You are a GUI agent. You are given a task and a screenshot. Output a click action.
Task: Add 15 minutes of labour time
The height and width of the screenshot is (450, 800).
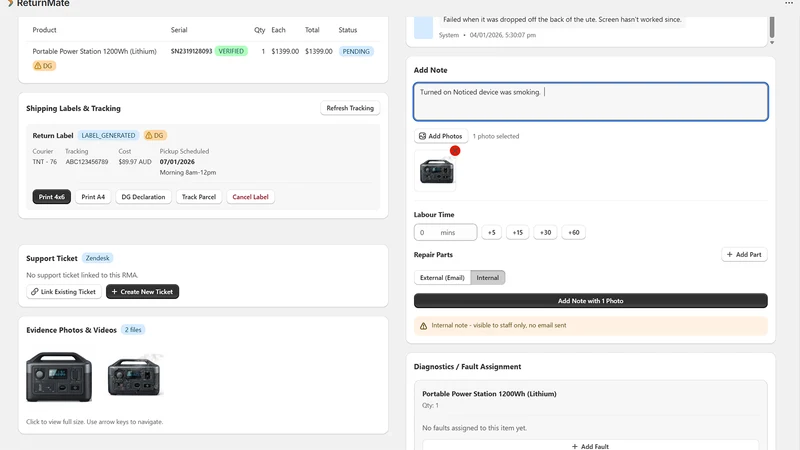tap(518, 233)
